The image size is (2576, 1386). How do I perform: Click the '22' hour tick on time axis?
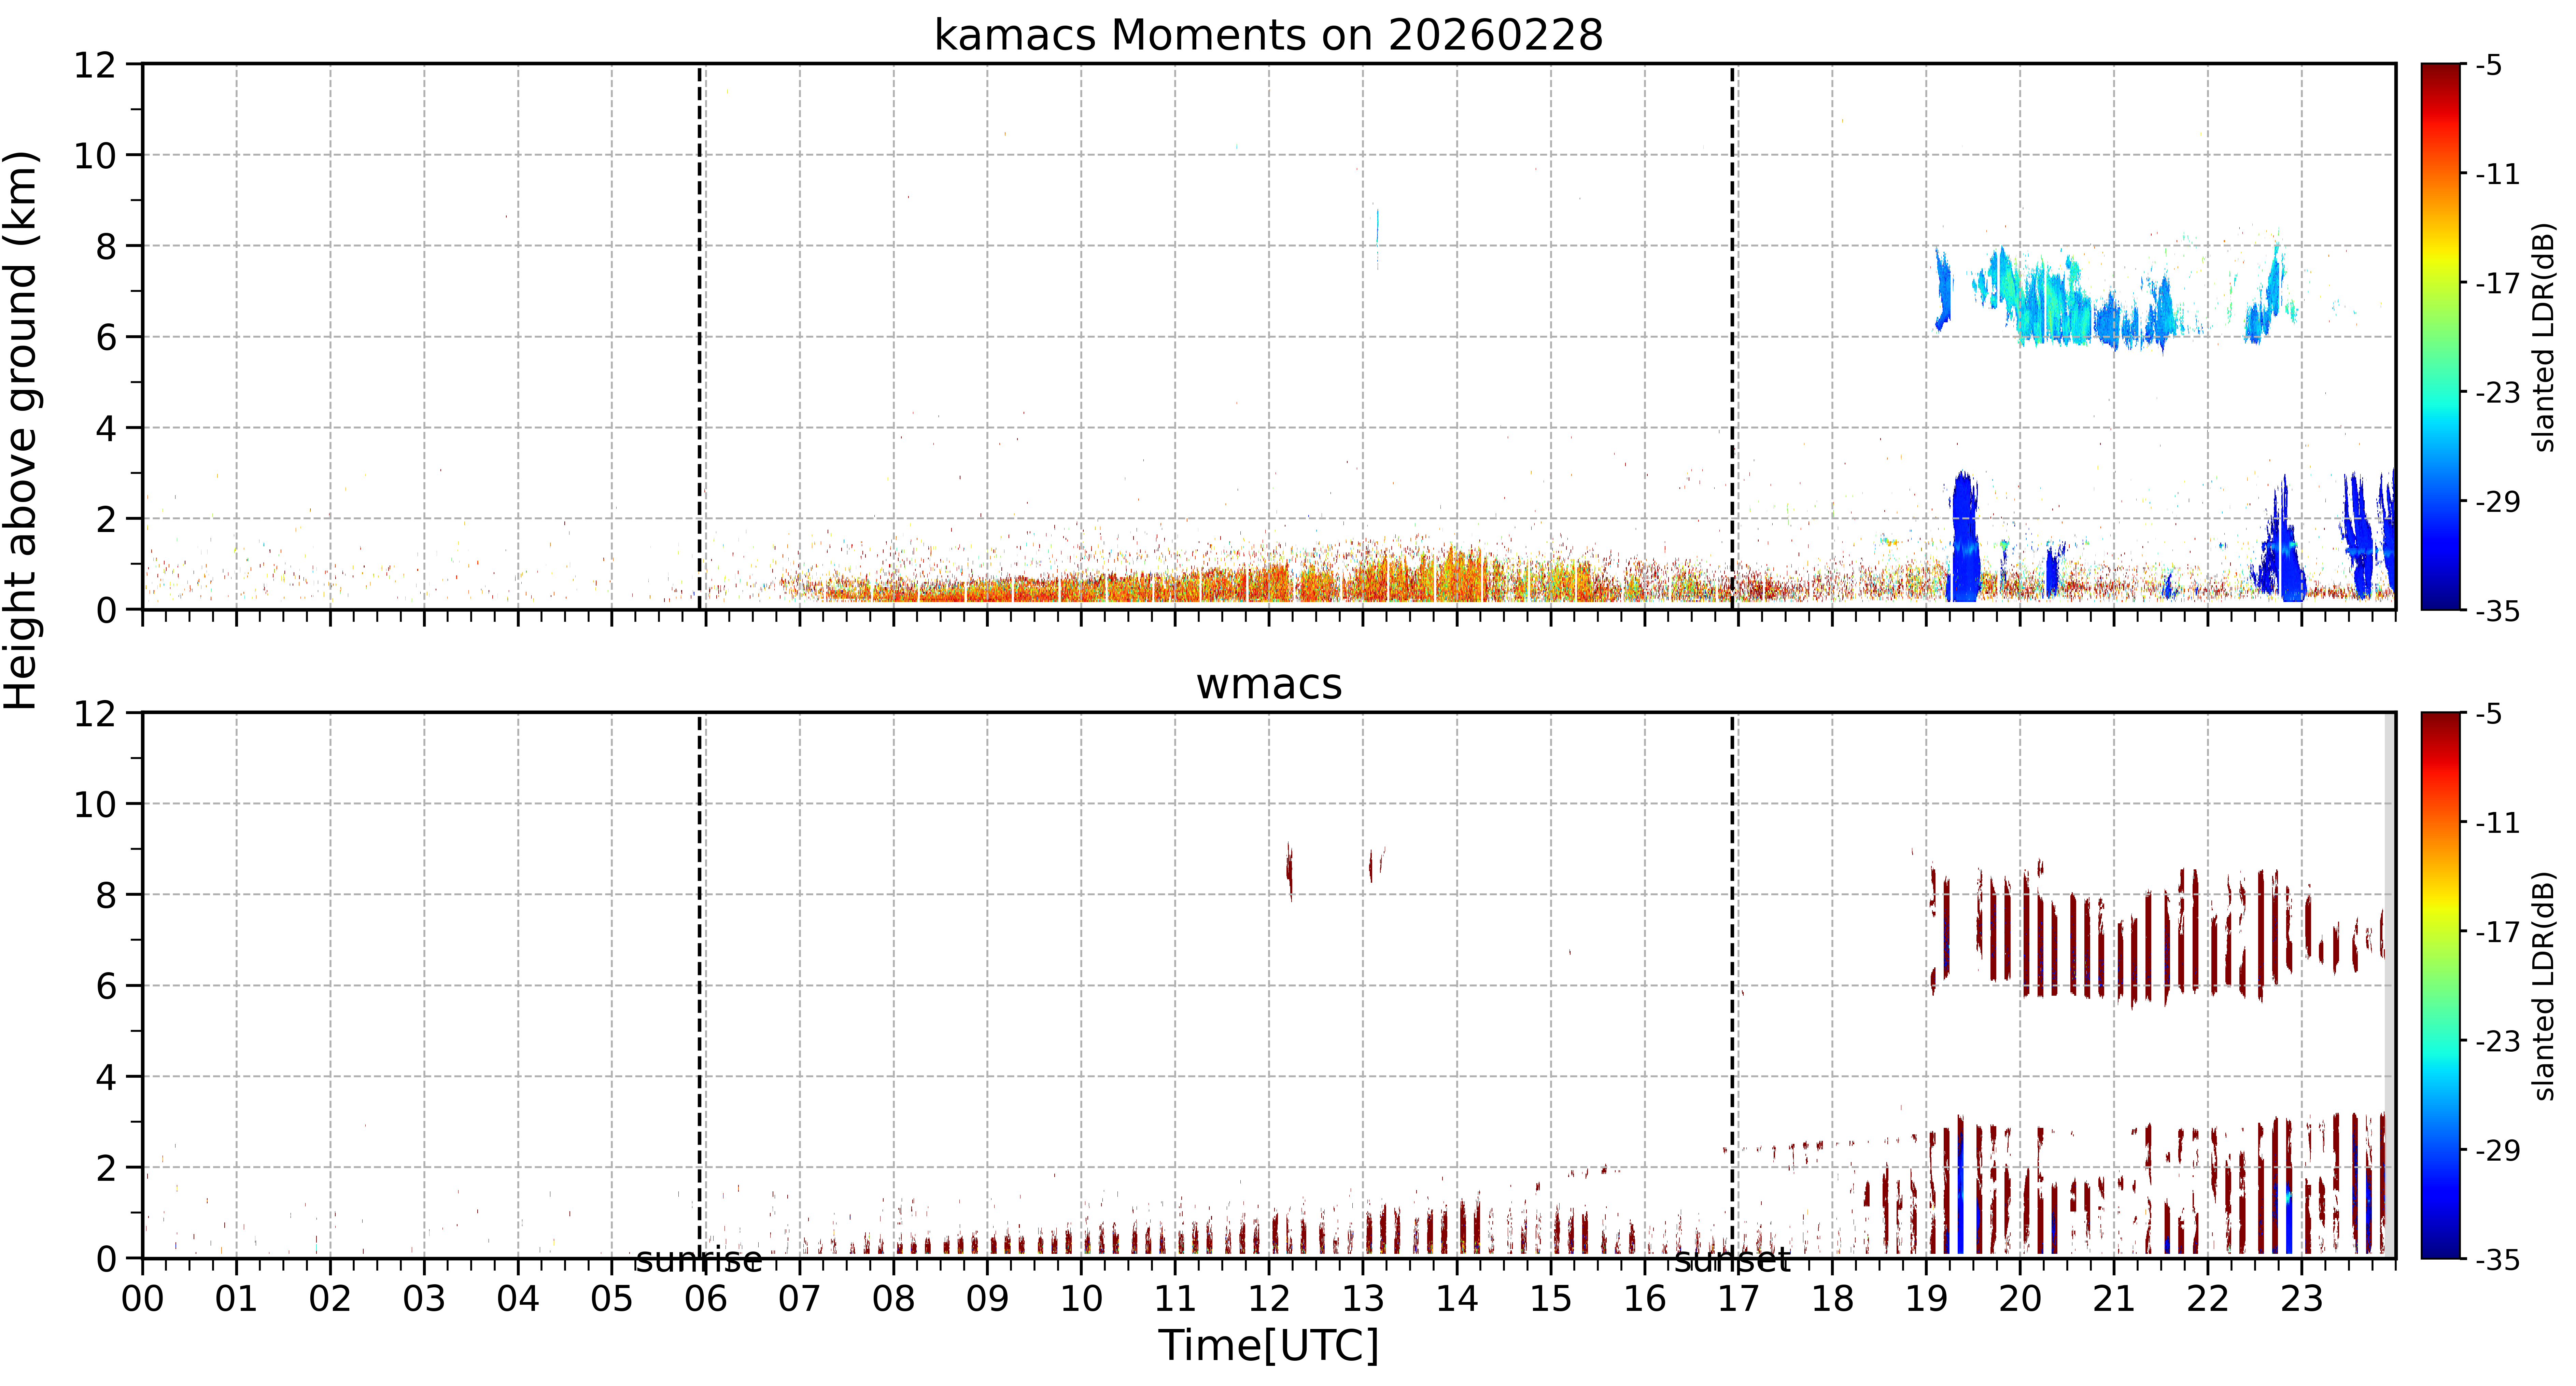[2208, 1299]
